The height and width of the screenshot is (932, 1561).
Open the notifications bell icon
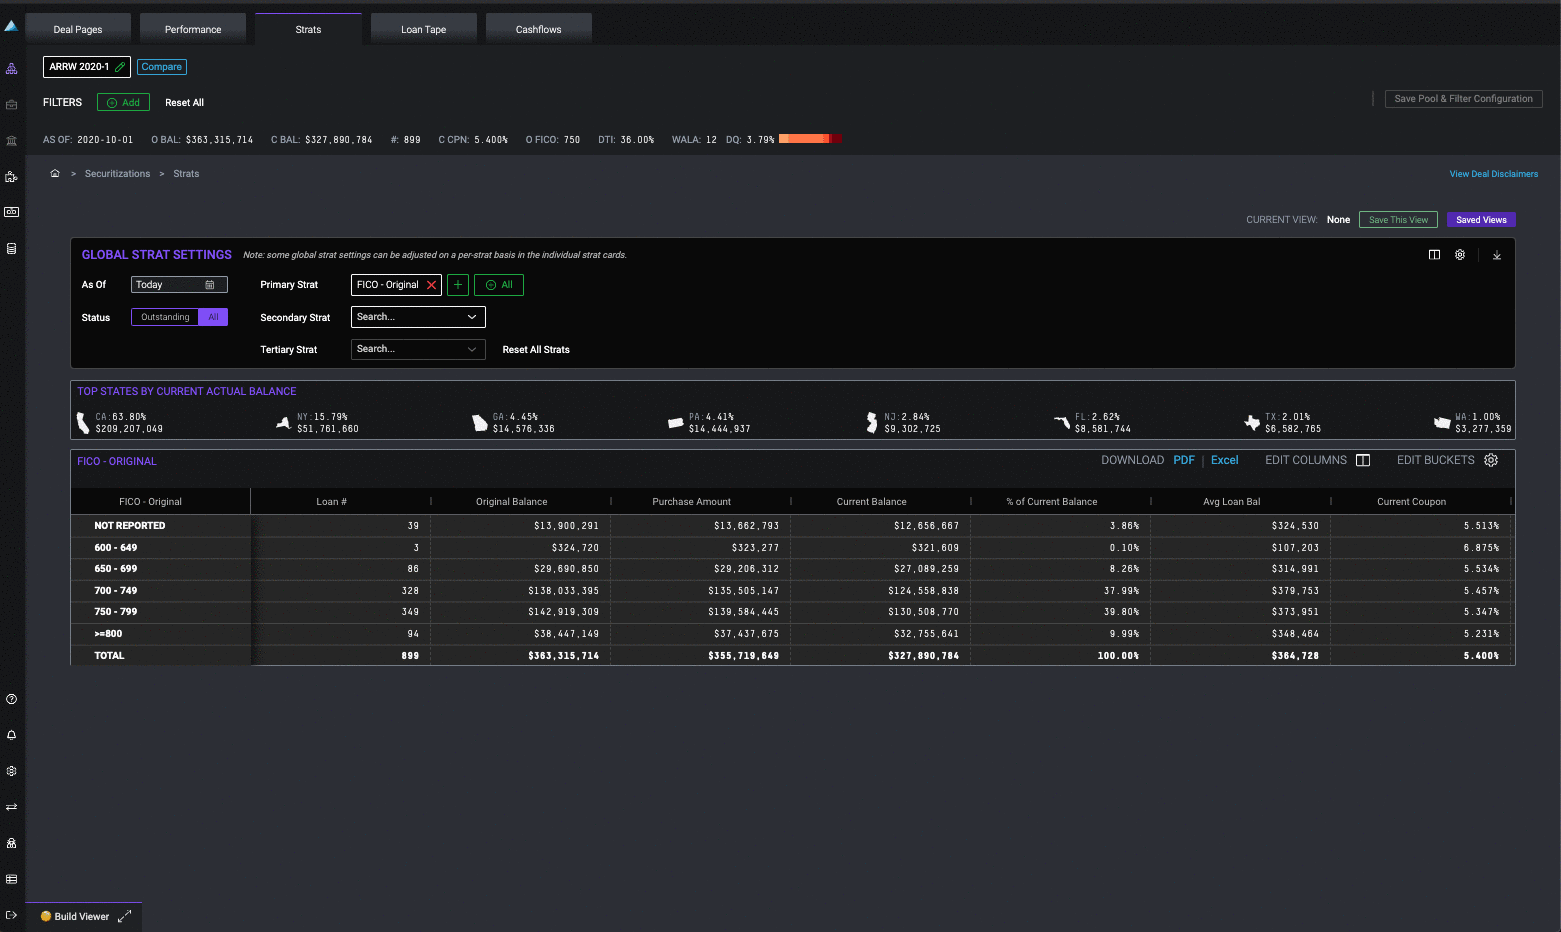[x=11, y=735]
